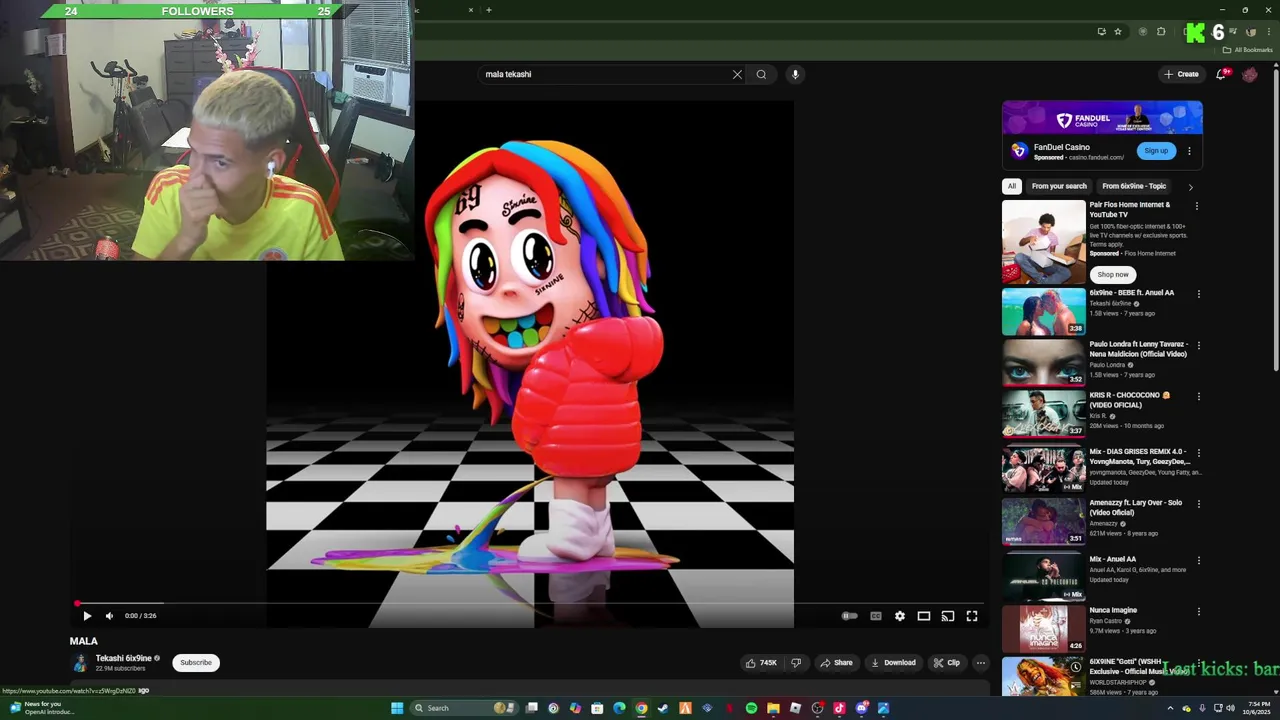Open Microsoft Edge from the taskbar
Screen dimensions: 1280x720
(x=619, y=708)
